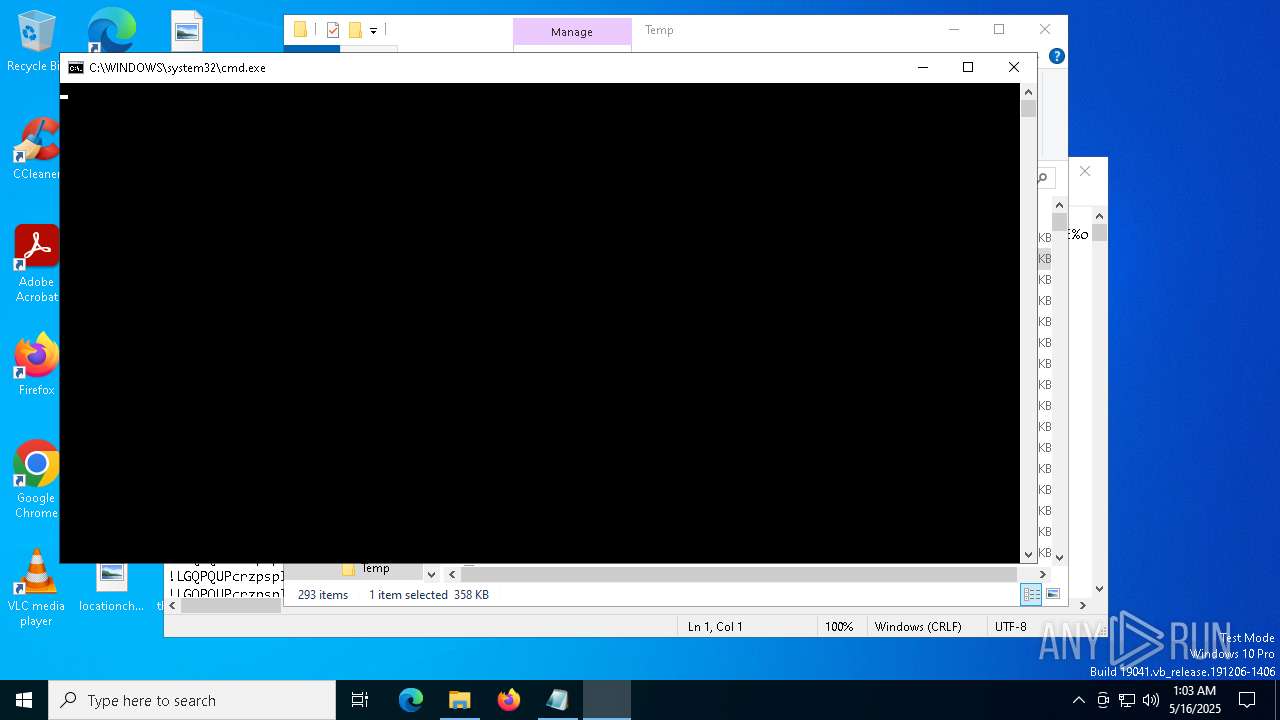Click the File Explorer folder icon in quick access toolbar
Screen dimensions: 1280x720
point(300,30)
